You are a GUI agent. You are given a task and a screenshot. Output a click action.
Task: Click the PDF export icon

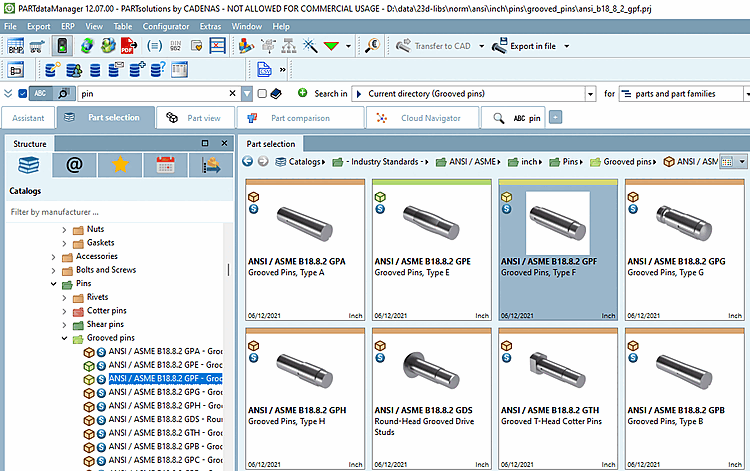click(x=129, y=46)
